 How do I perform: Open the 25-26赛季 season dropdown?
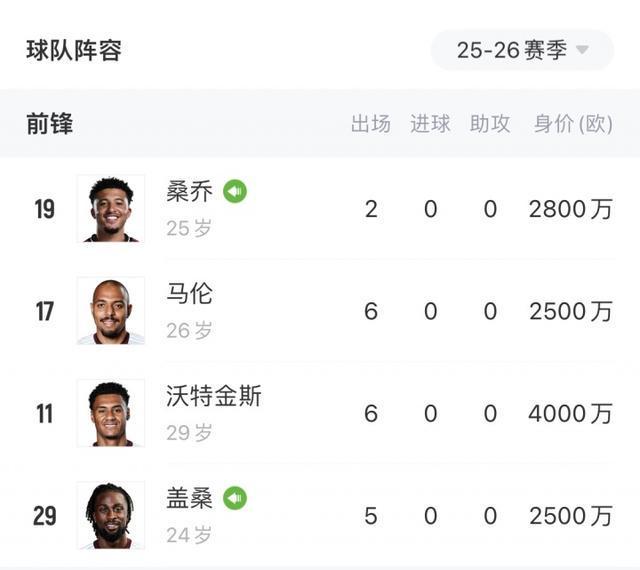522,50
